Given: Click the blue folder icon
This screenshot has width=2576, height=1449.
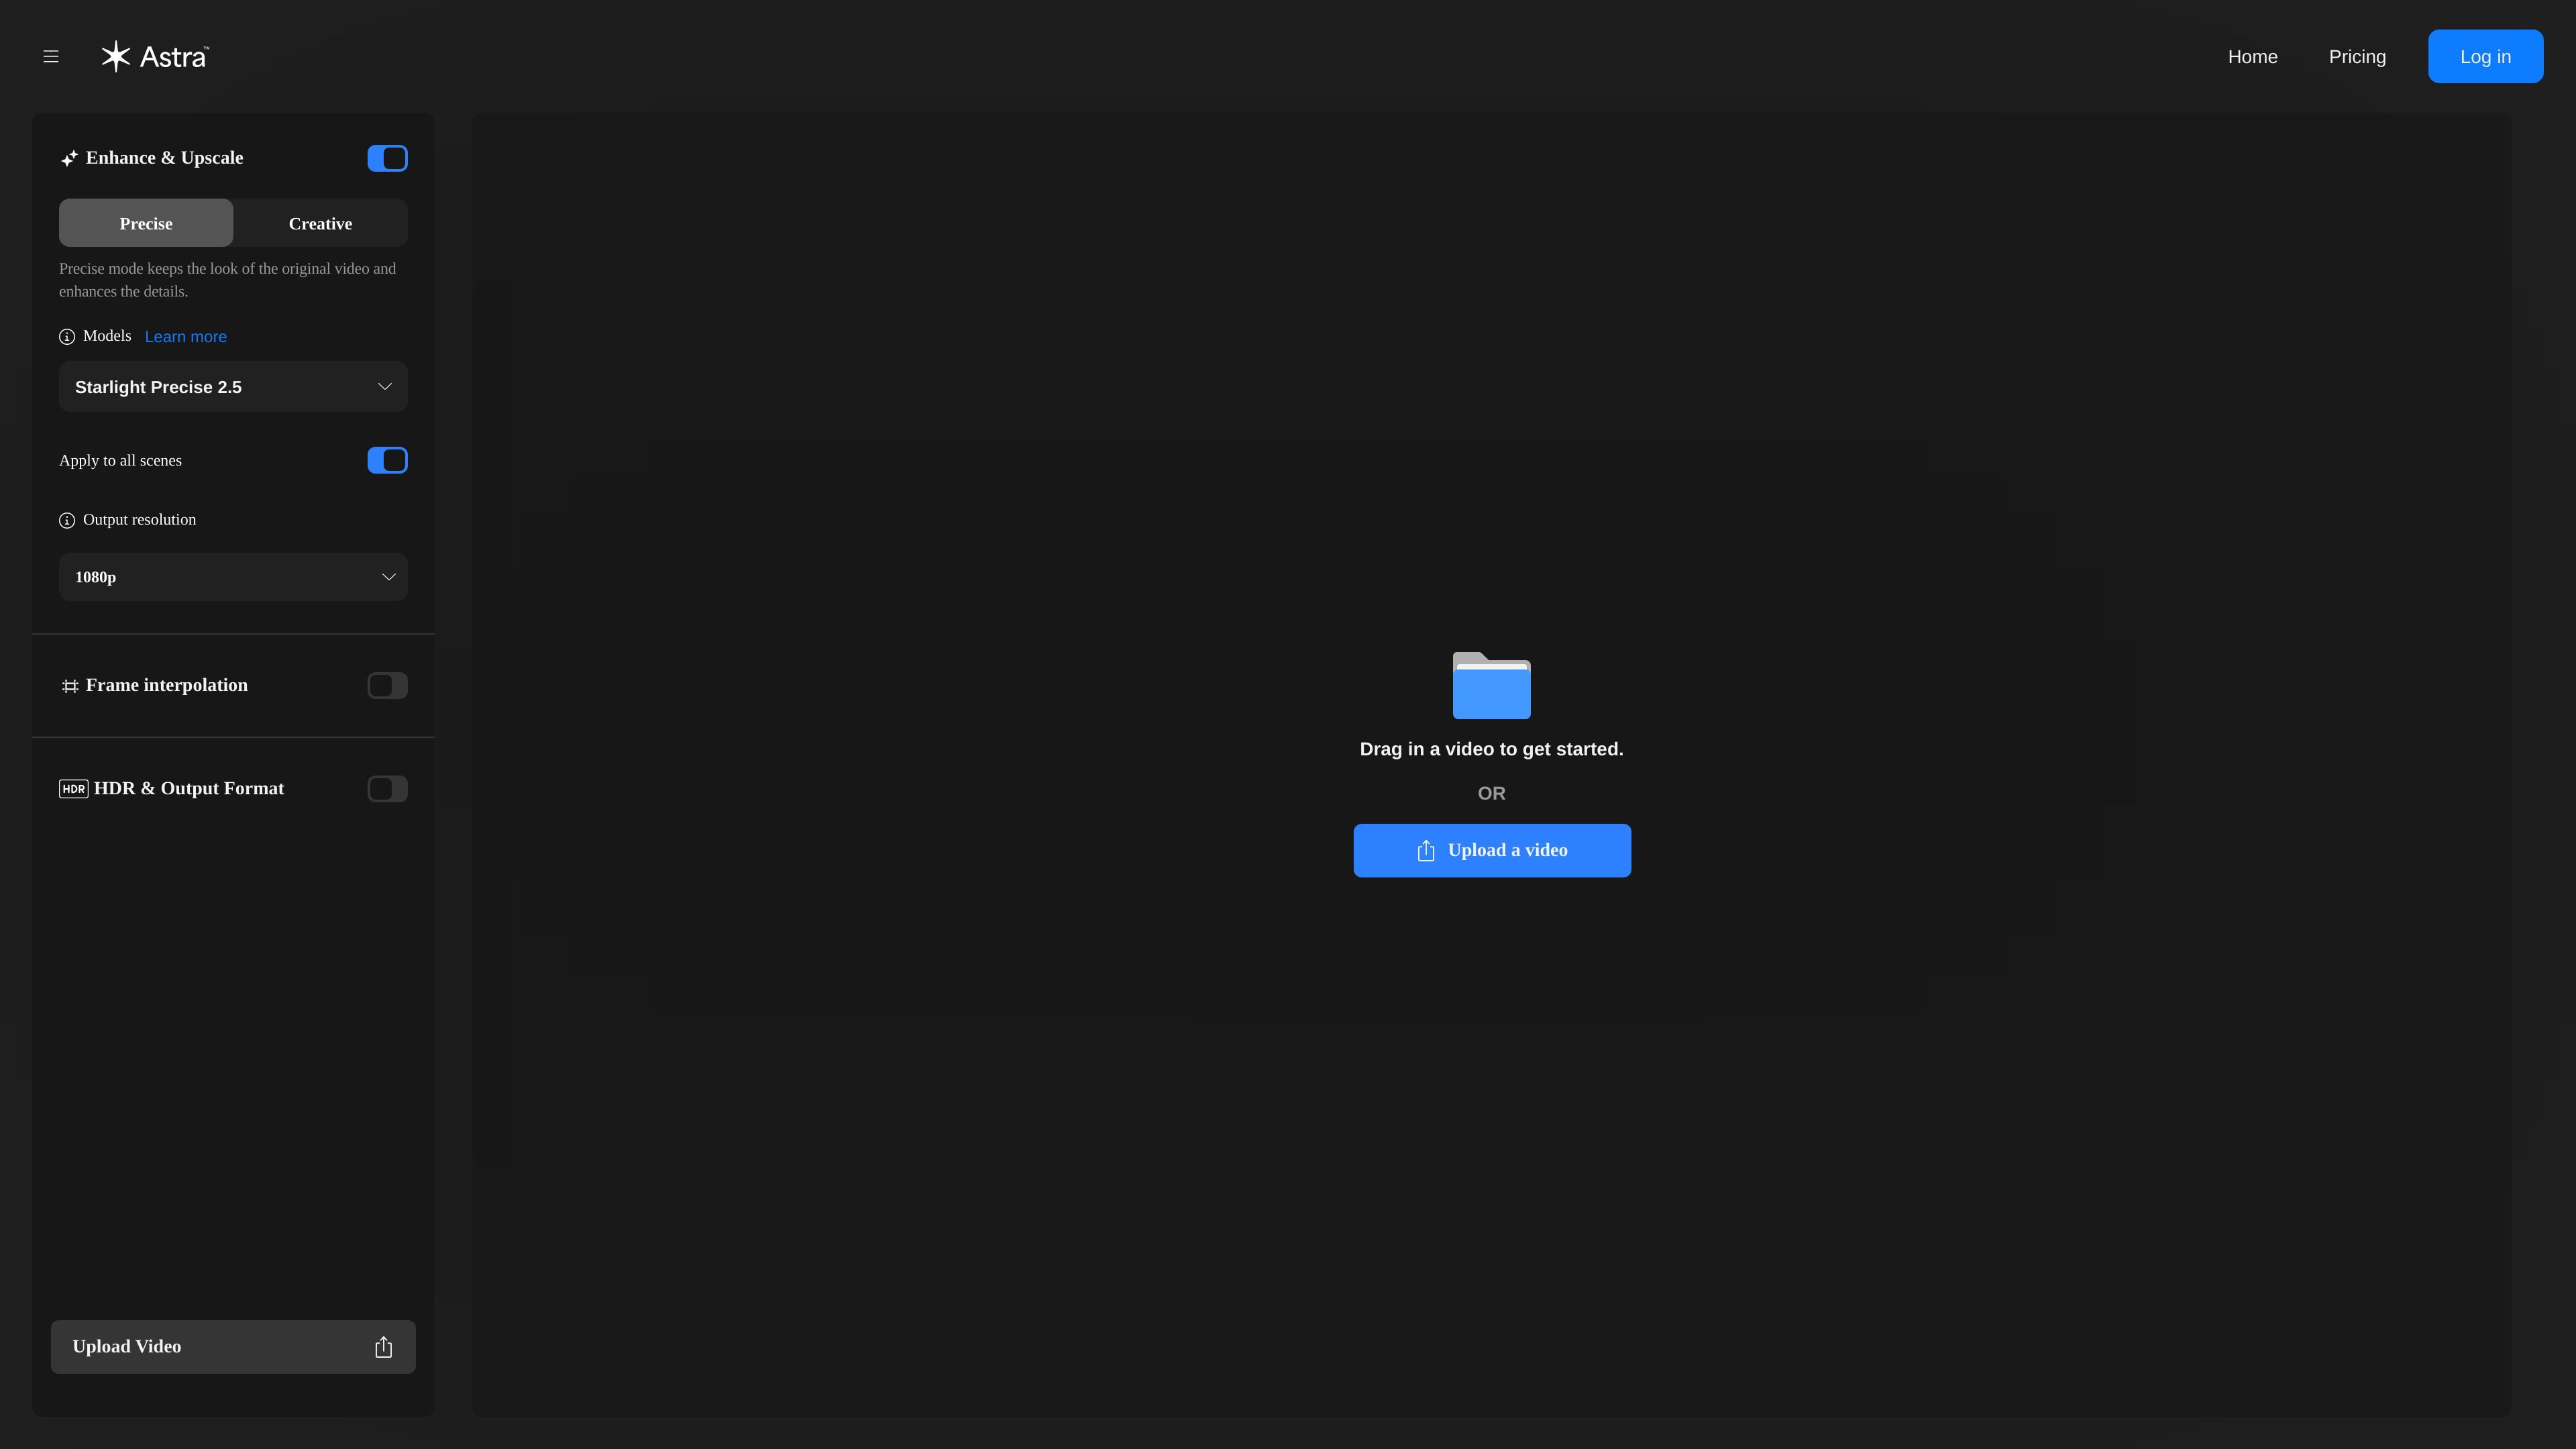Looking at the screenshot, I should (1491, 685).
